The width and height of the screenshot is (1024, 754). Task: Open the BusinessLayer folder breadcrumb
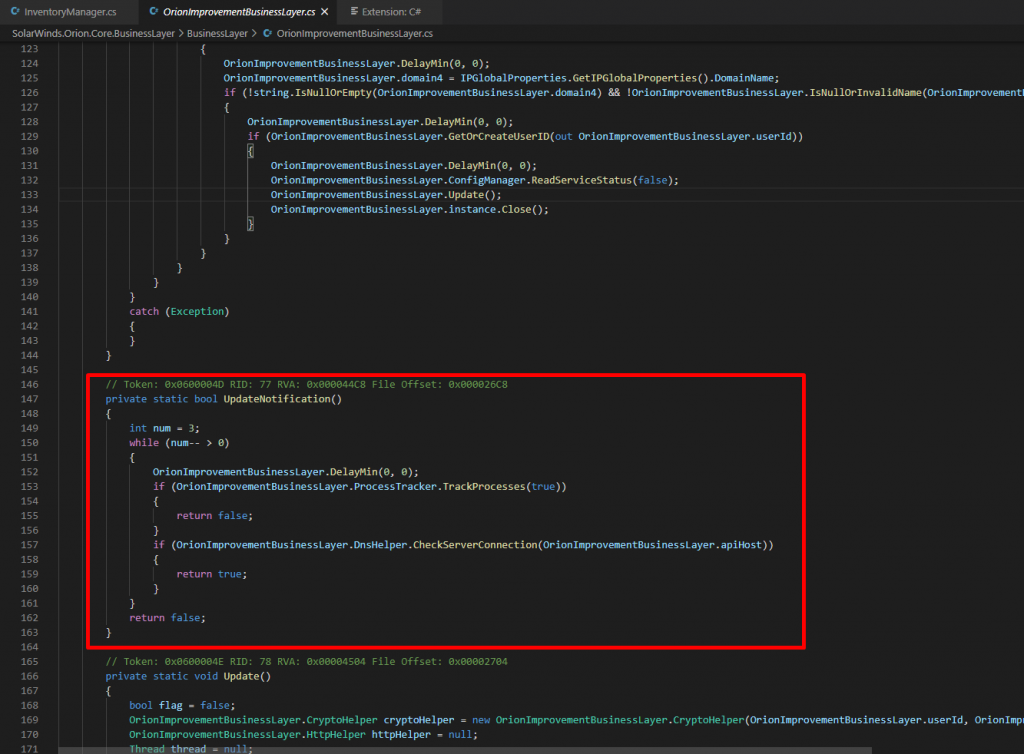tap(217, 33)
